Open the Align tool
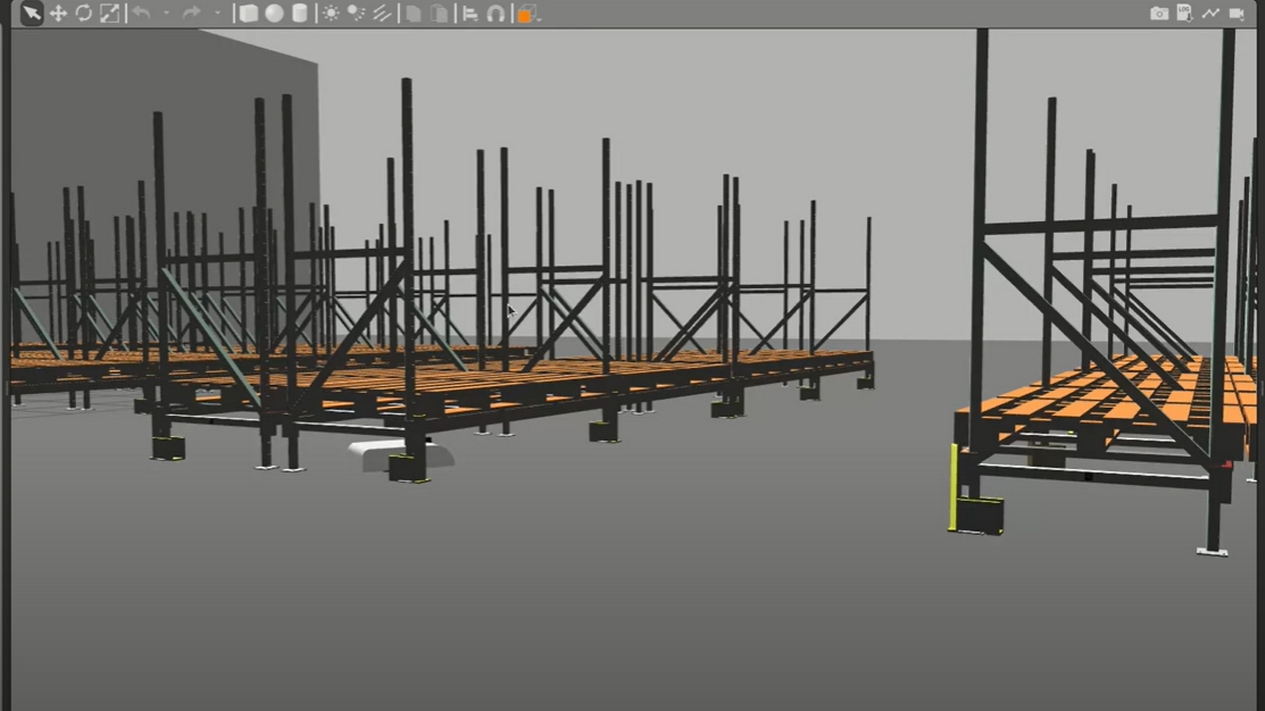1265x711 pixels. [x=470, y=13]
